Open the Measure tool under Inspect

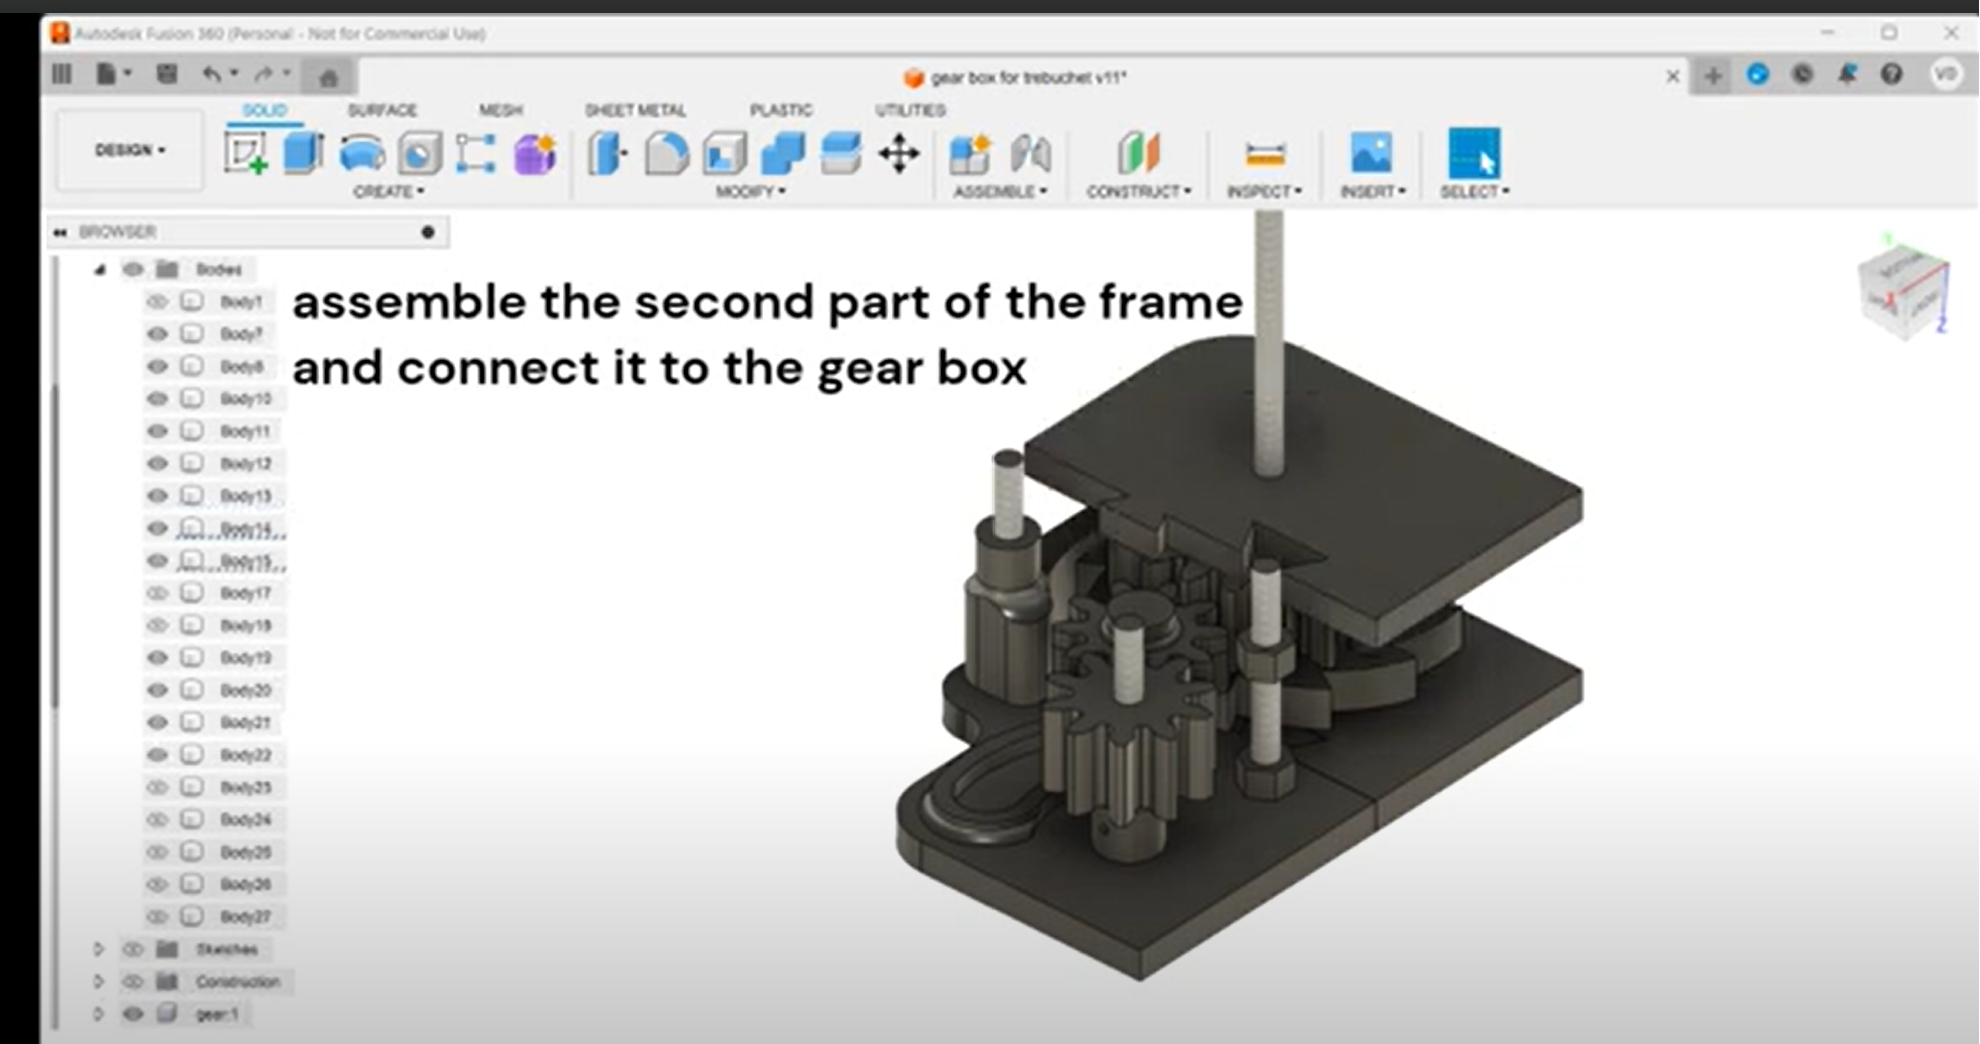coord(1263,155)
